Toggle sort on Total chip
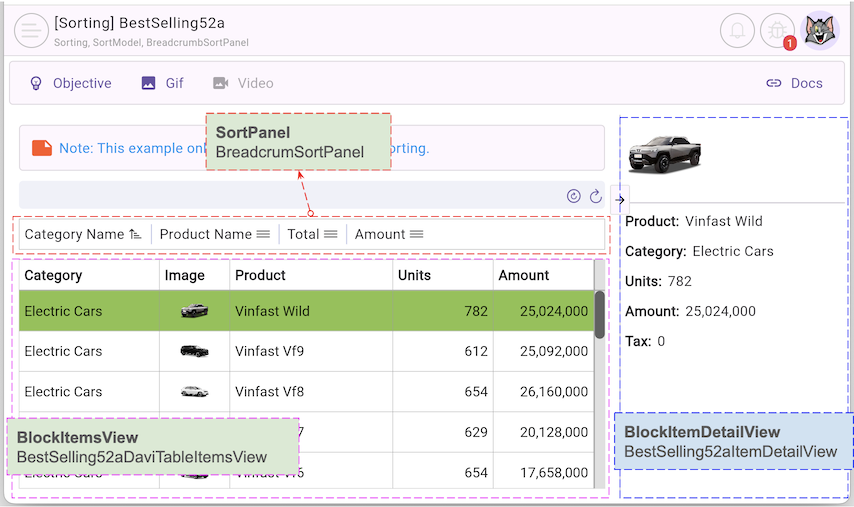 (x=311, y=234)
